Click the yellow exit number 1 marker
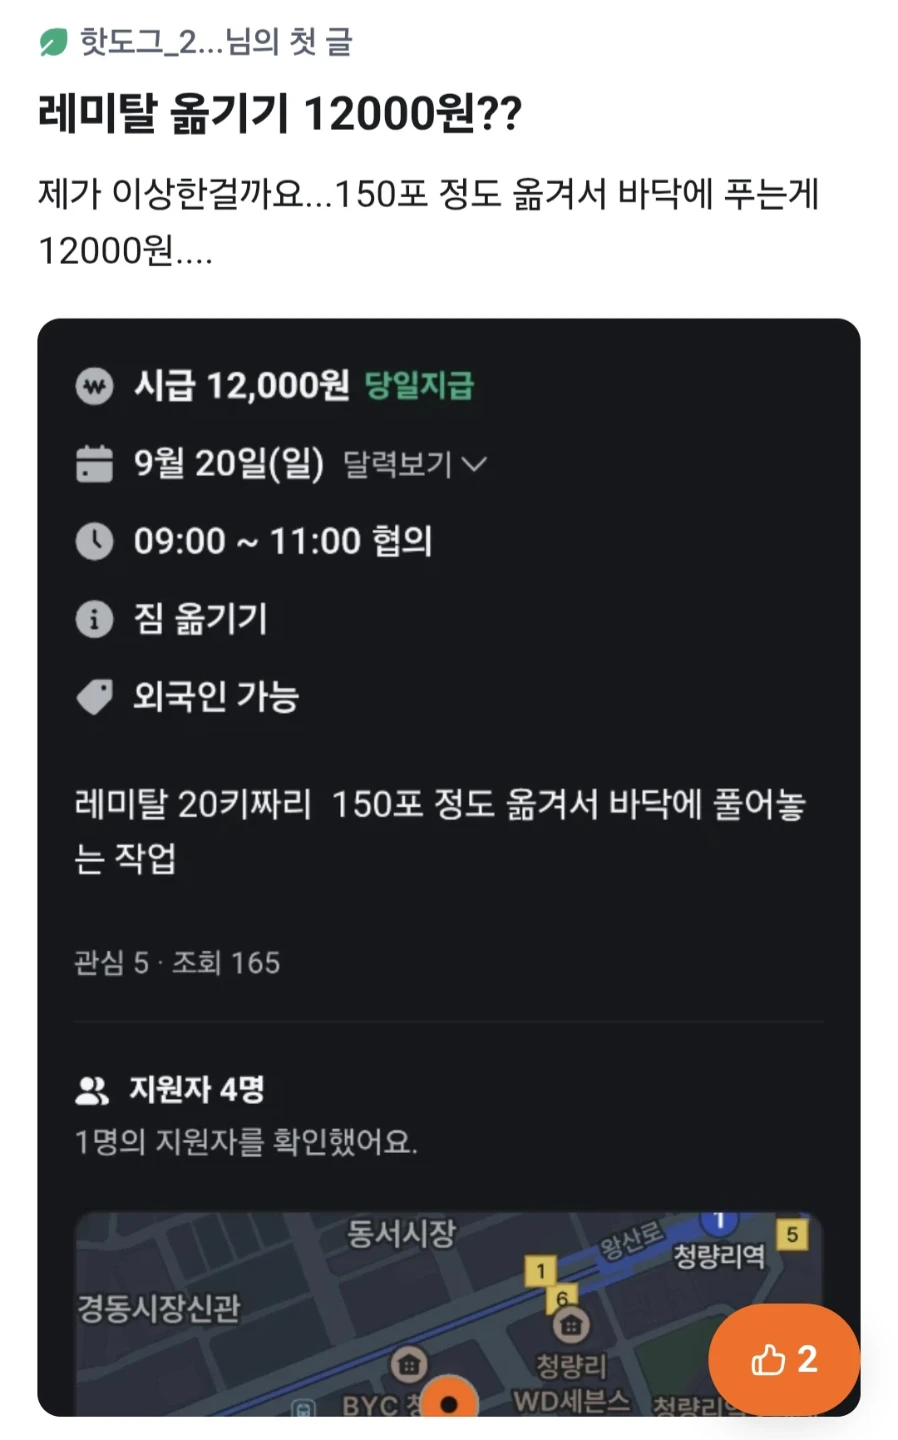The width and height of the screenshot is (898, 1440). [x=540, y=1272]
